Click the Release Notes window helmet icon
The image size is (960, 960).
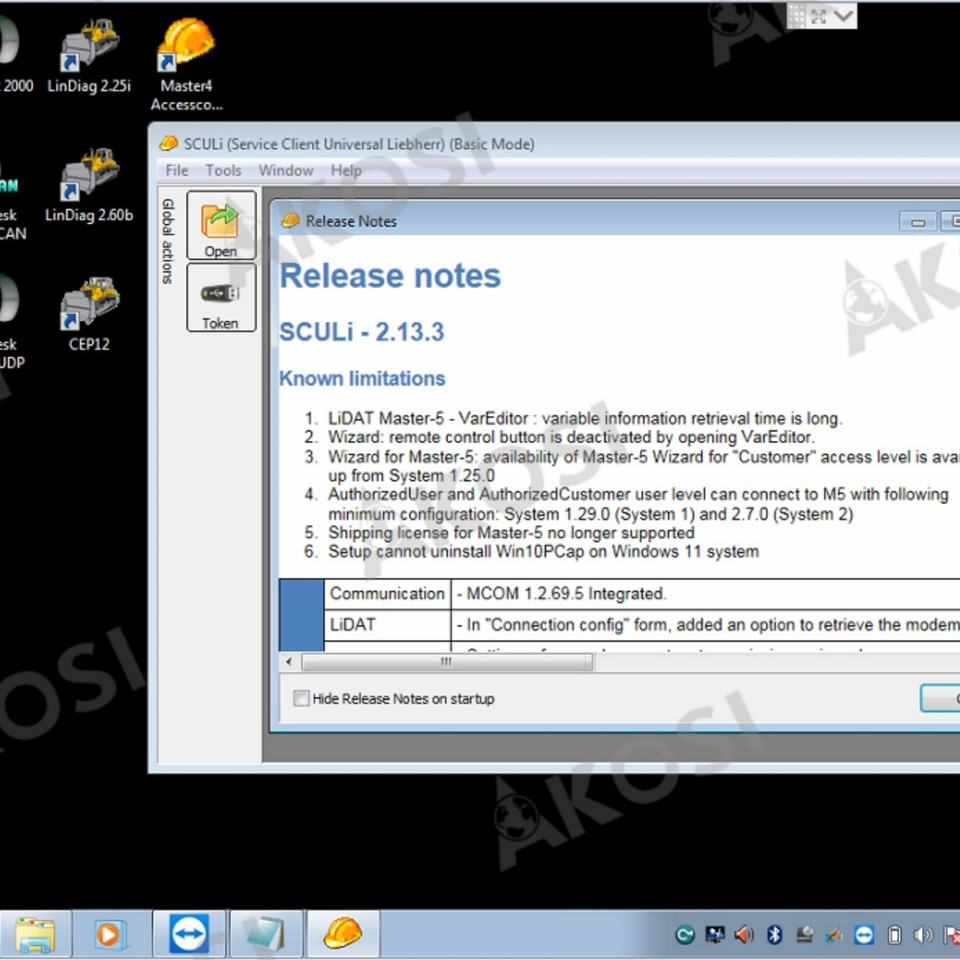click(x=290, y=220)
